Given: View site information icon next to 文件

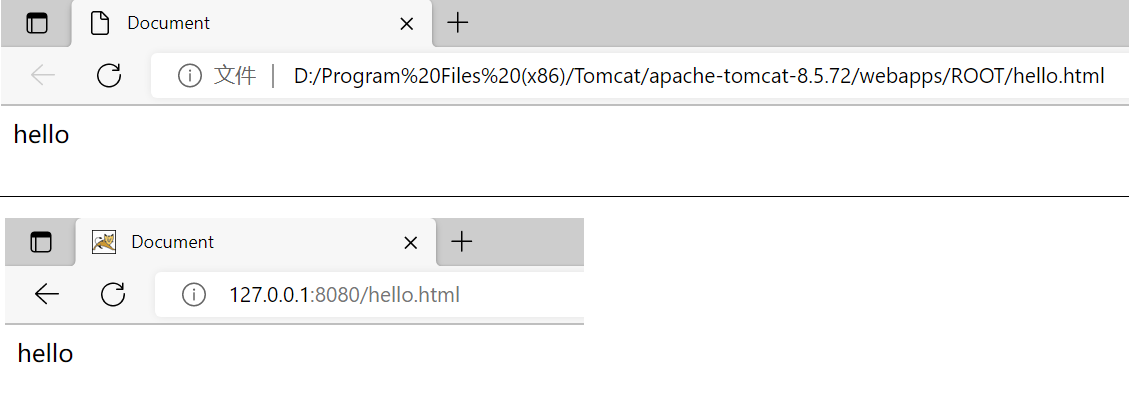Looking at the screenshot, I should (x=189, y=75).
